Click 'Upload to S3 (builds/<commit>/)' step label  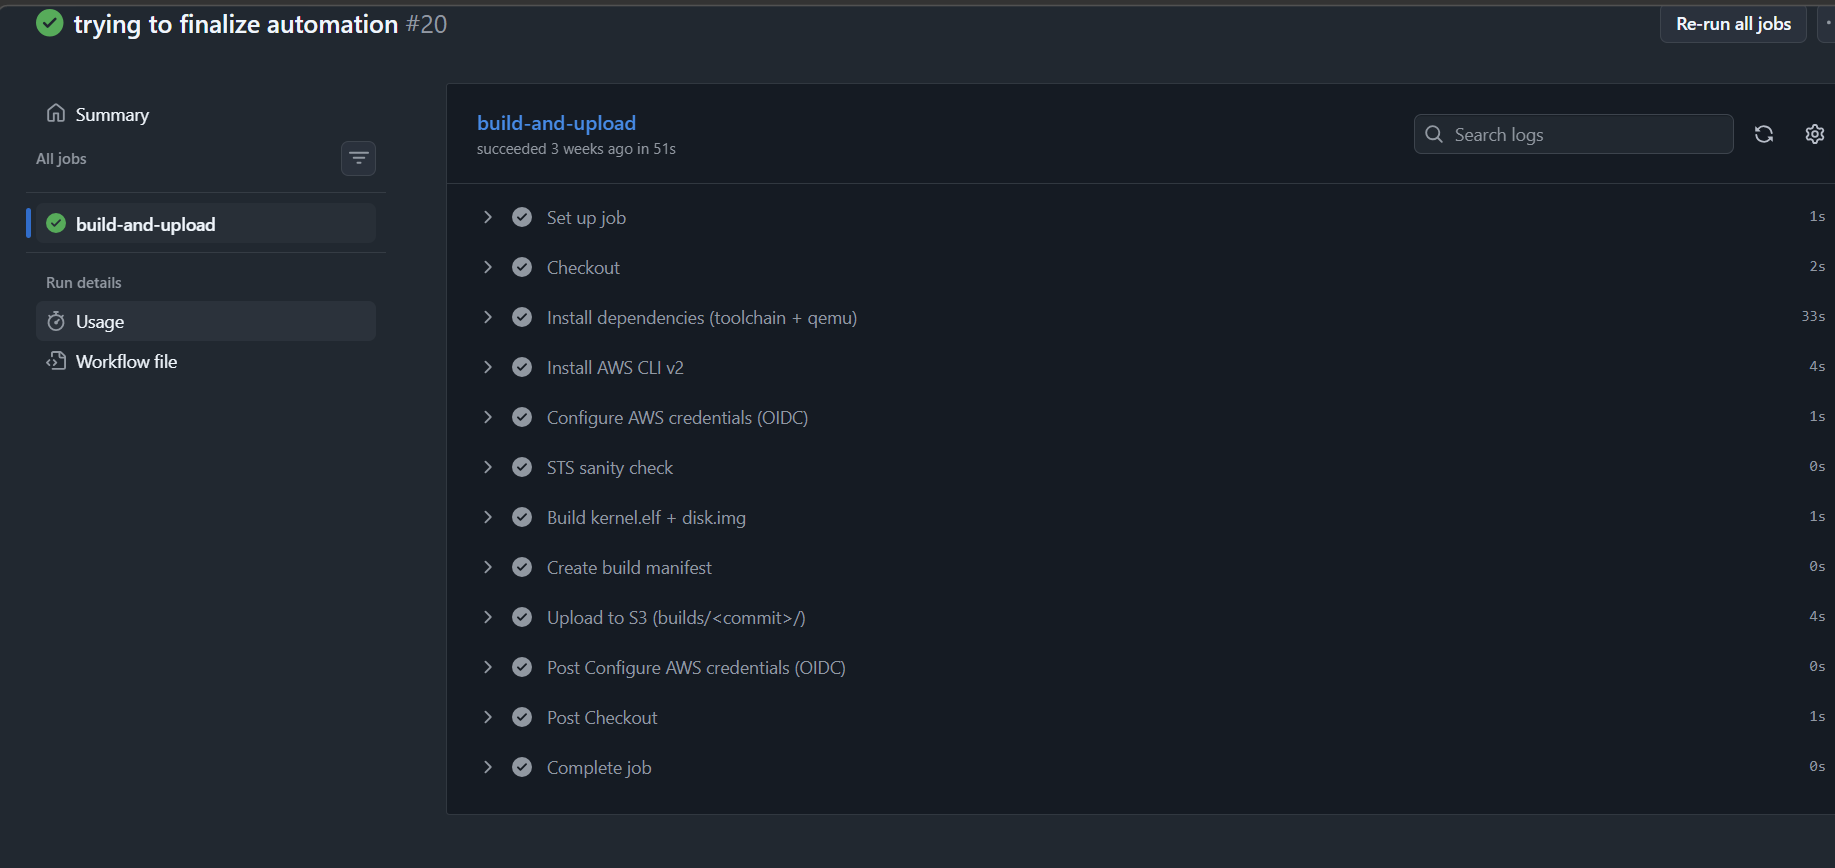click(676, 617)
